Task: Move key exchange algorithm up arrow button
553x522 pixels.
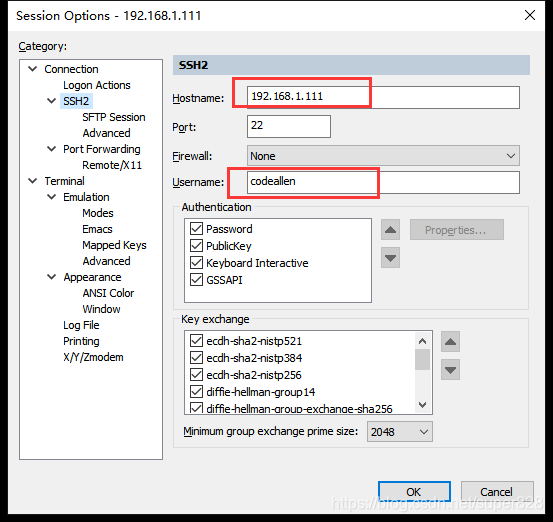Action: coord(450,341)
